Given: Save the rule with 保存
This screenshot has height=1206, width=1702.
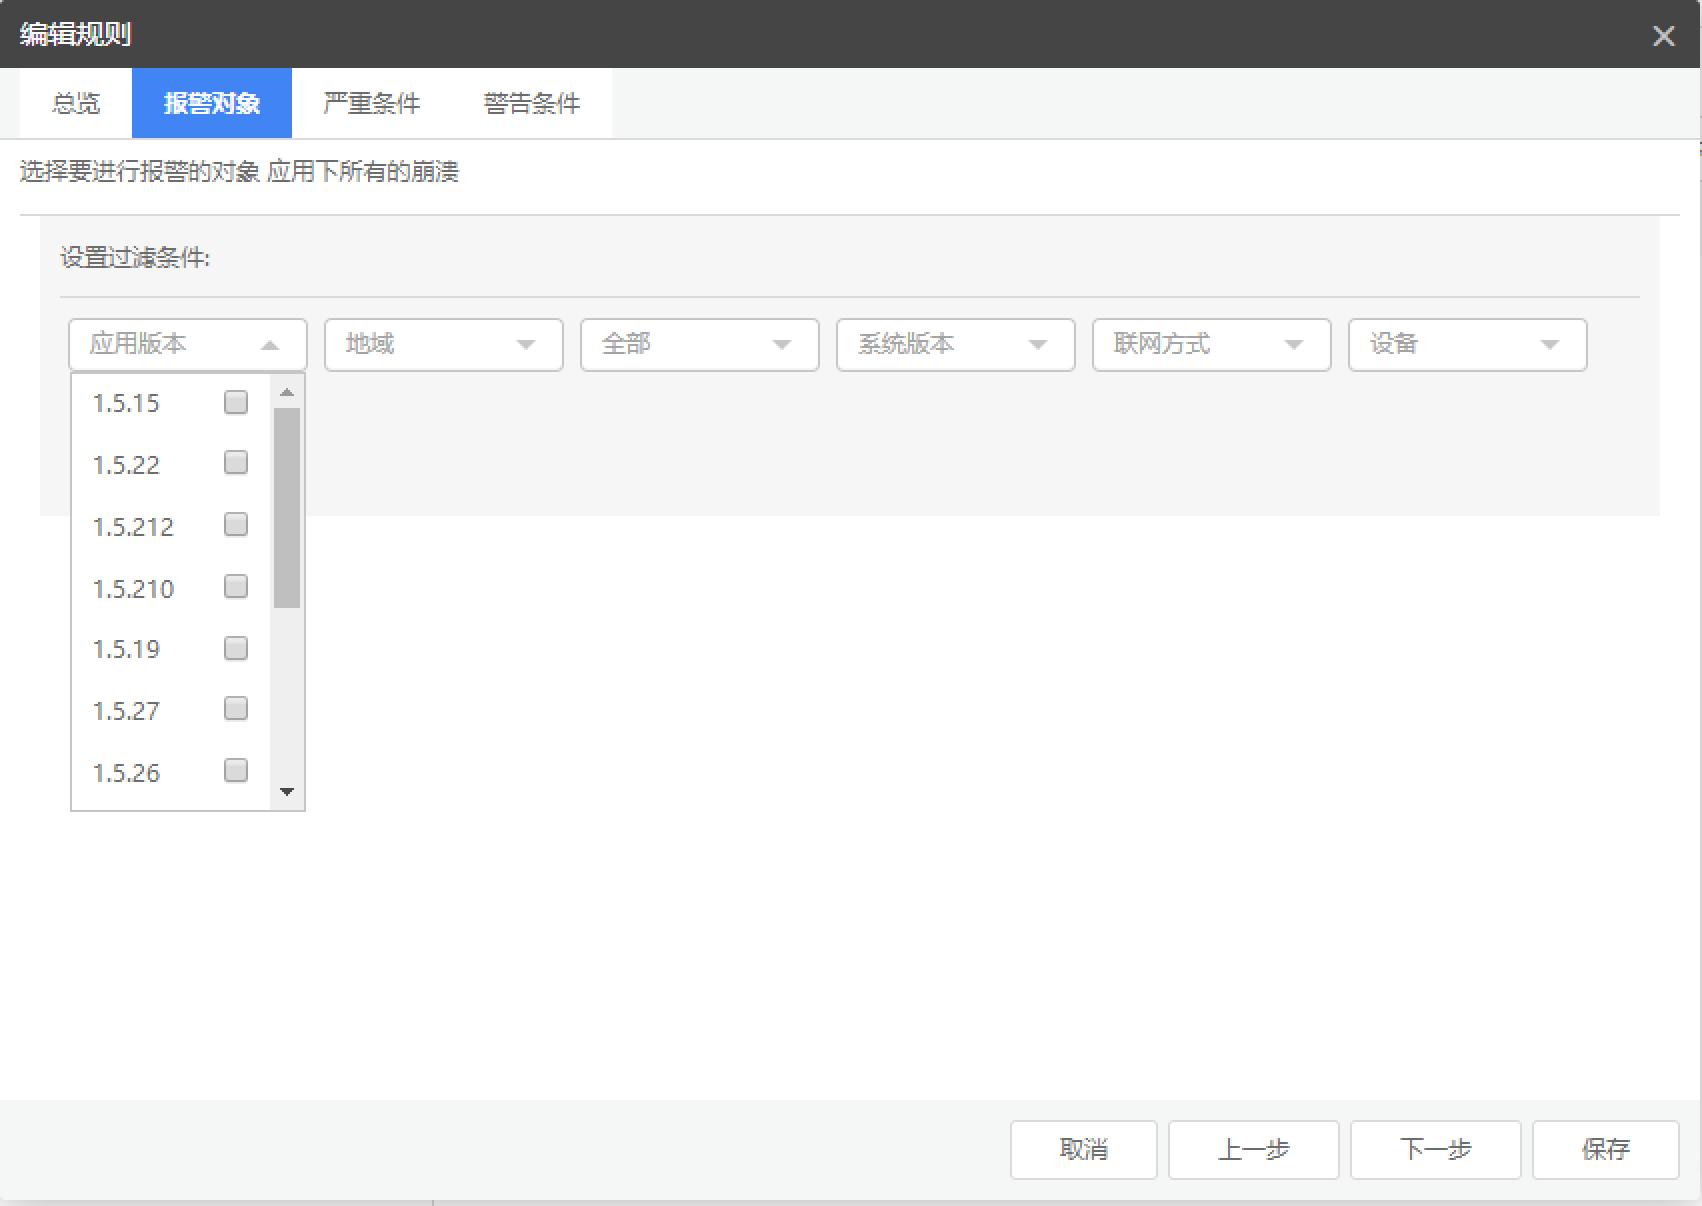Looking at the screenshot, I should [1606, 1150].
